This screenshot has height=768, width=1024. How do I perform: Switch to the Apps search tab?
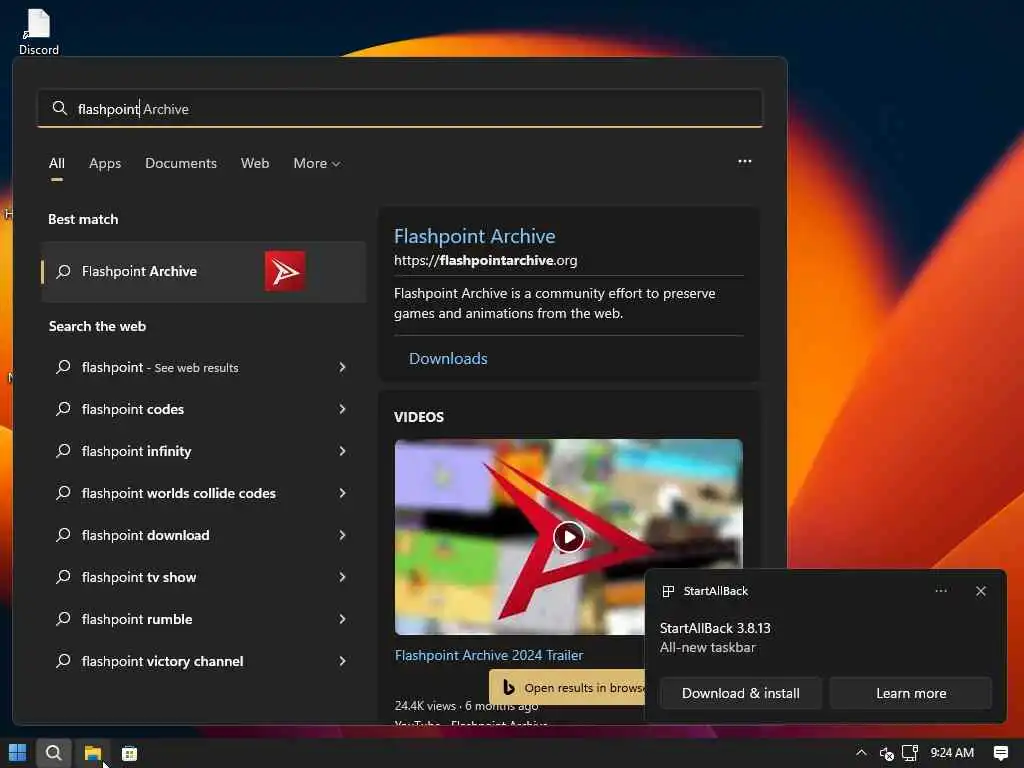tap(105, 163)
